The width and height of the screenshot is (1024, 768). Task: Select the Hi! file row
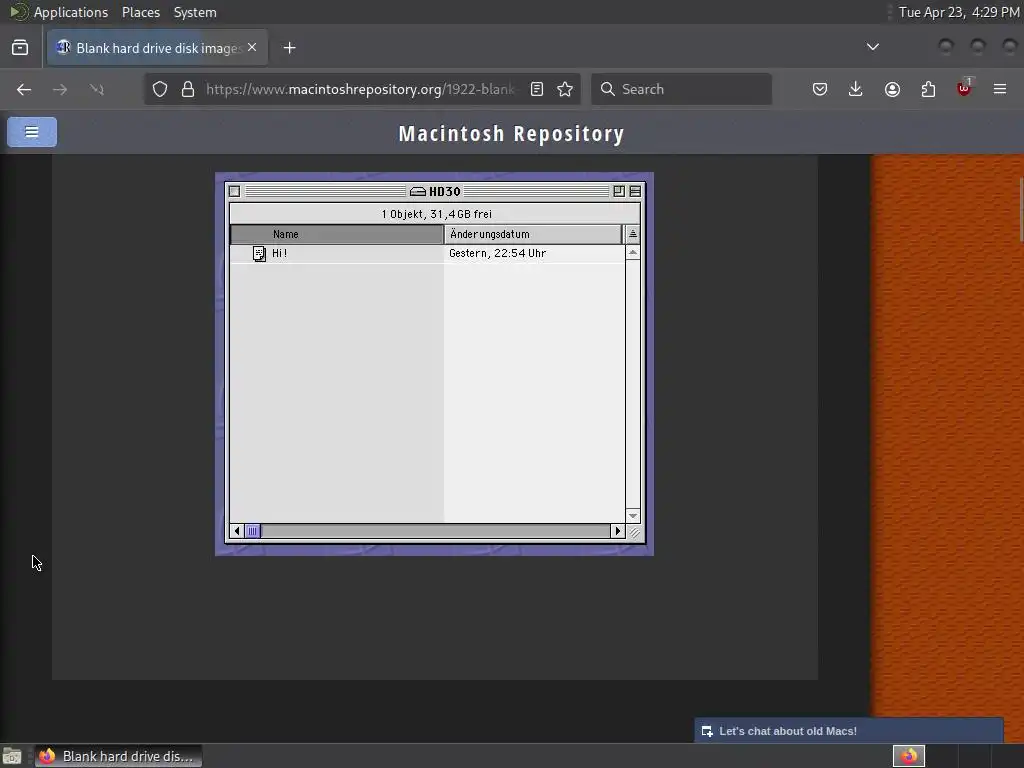tap(427, 253)
